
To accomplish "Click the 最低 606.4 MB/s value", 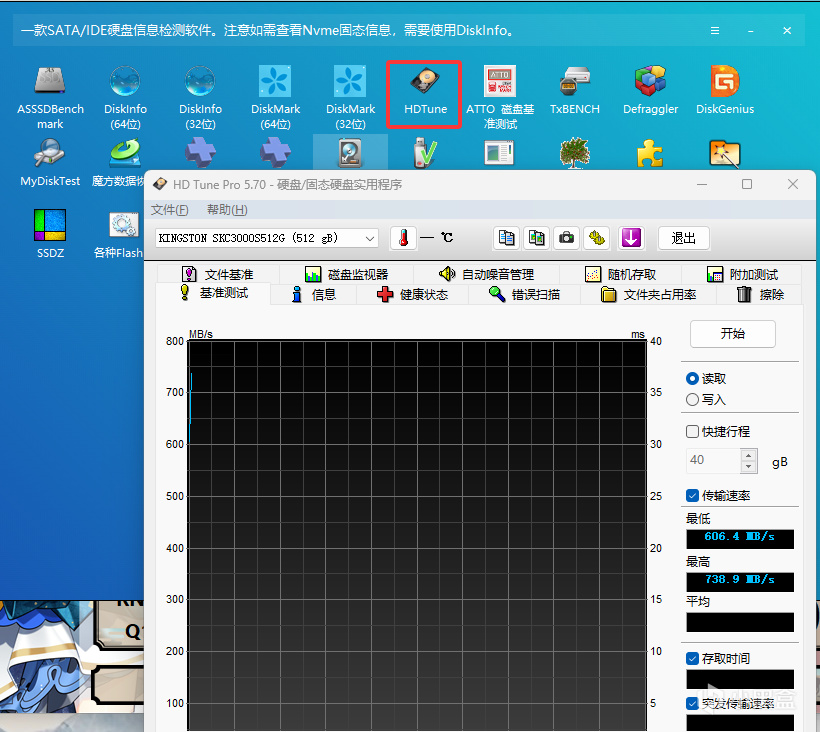I will point(739,539).
